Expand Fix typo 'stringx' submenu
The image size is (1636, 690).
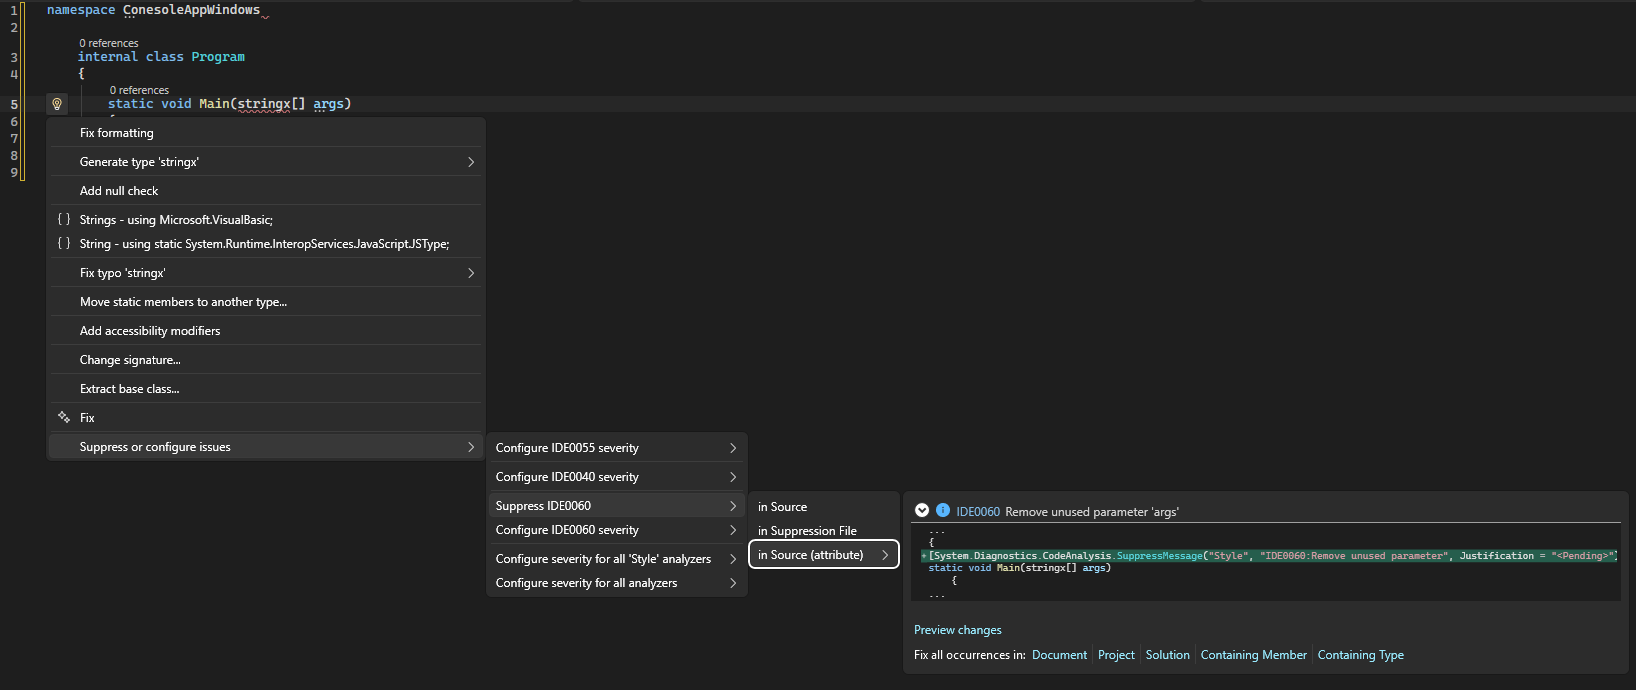pos(470,273)
